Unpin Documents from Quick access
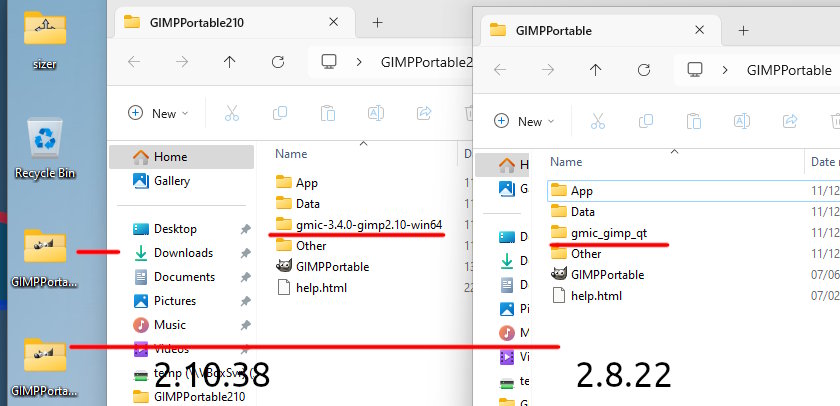This screenshot has height=406, width=840. (245, 277)
